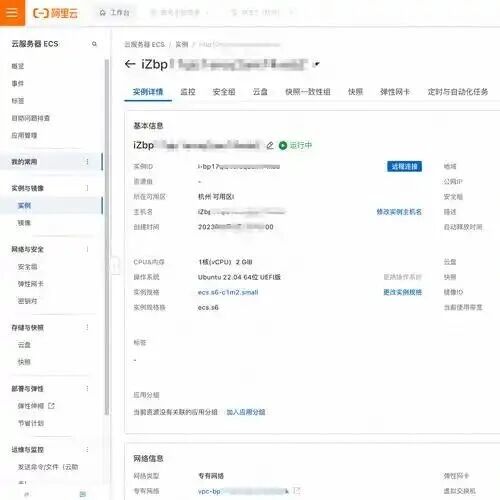
Task: Click 修改实例主机名 link
Action: (x=399, y=212)
